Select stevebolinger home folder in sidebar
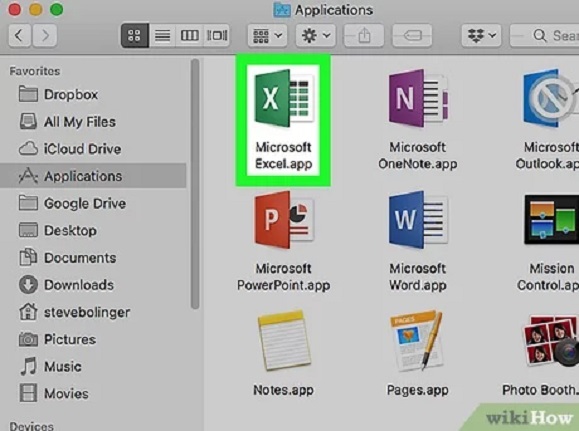The height and width of the screenshot is (431, 579). [x=93, y=312]
